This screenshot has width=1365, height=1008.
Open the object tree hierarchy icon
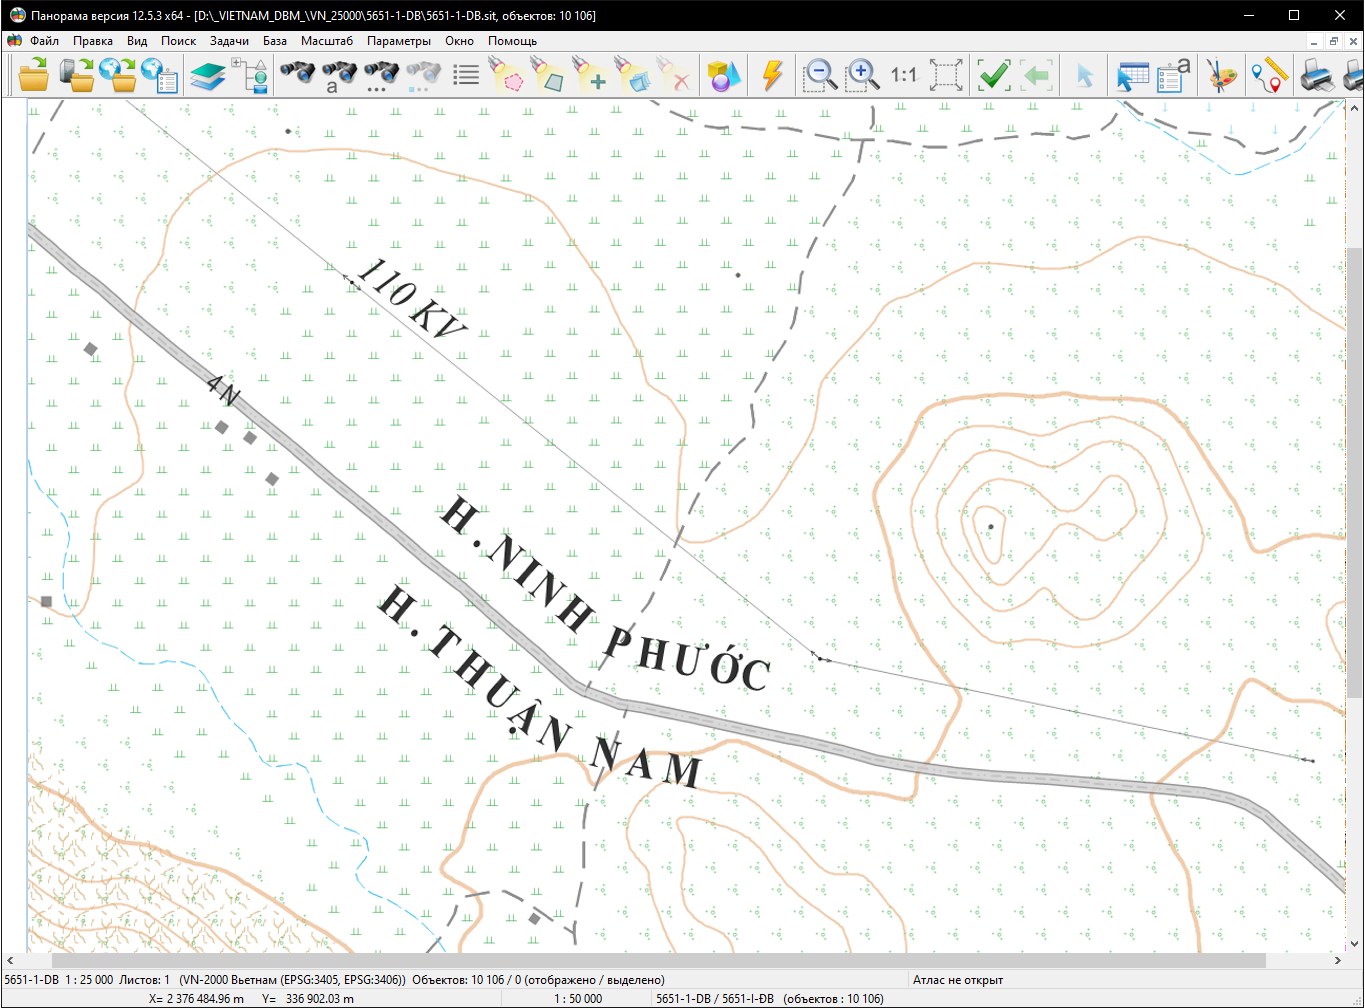pos(249,75)
